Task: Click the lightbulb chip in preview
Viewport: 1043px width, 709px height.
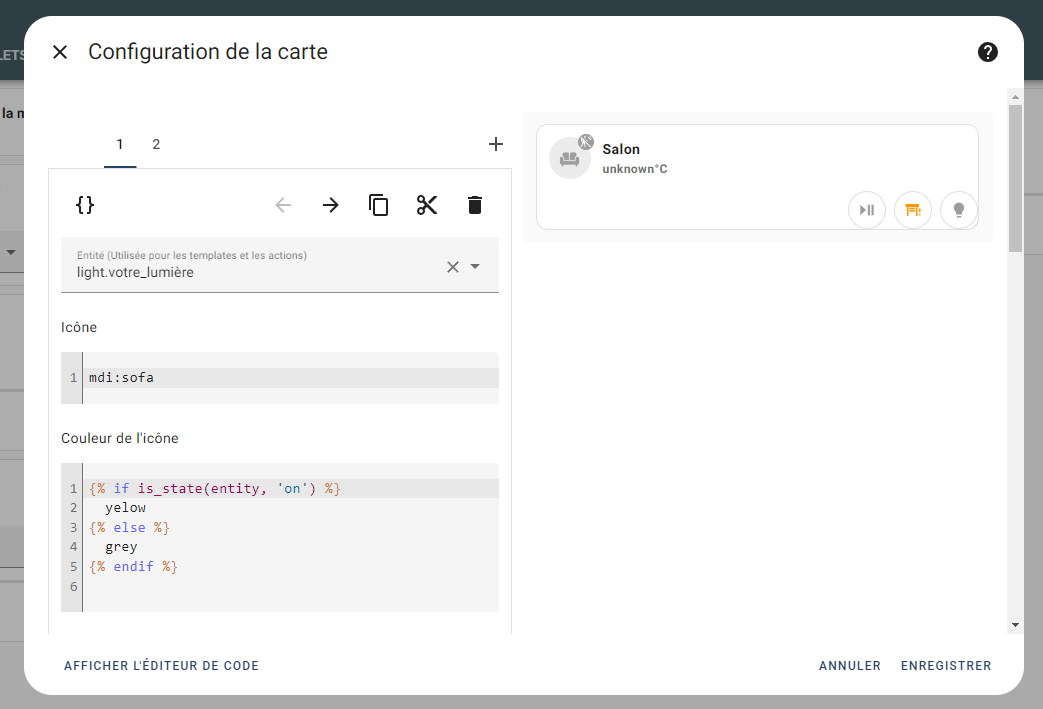Action: point(959,210)
